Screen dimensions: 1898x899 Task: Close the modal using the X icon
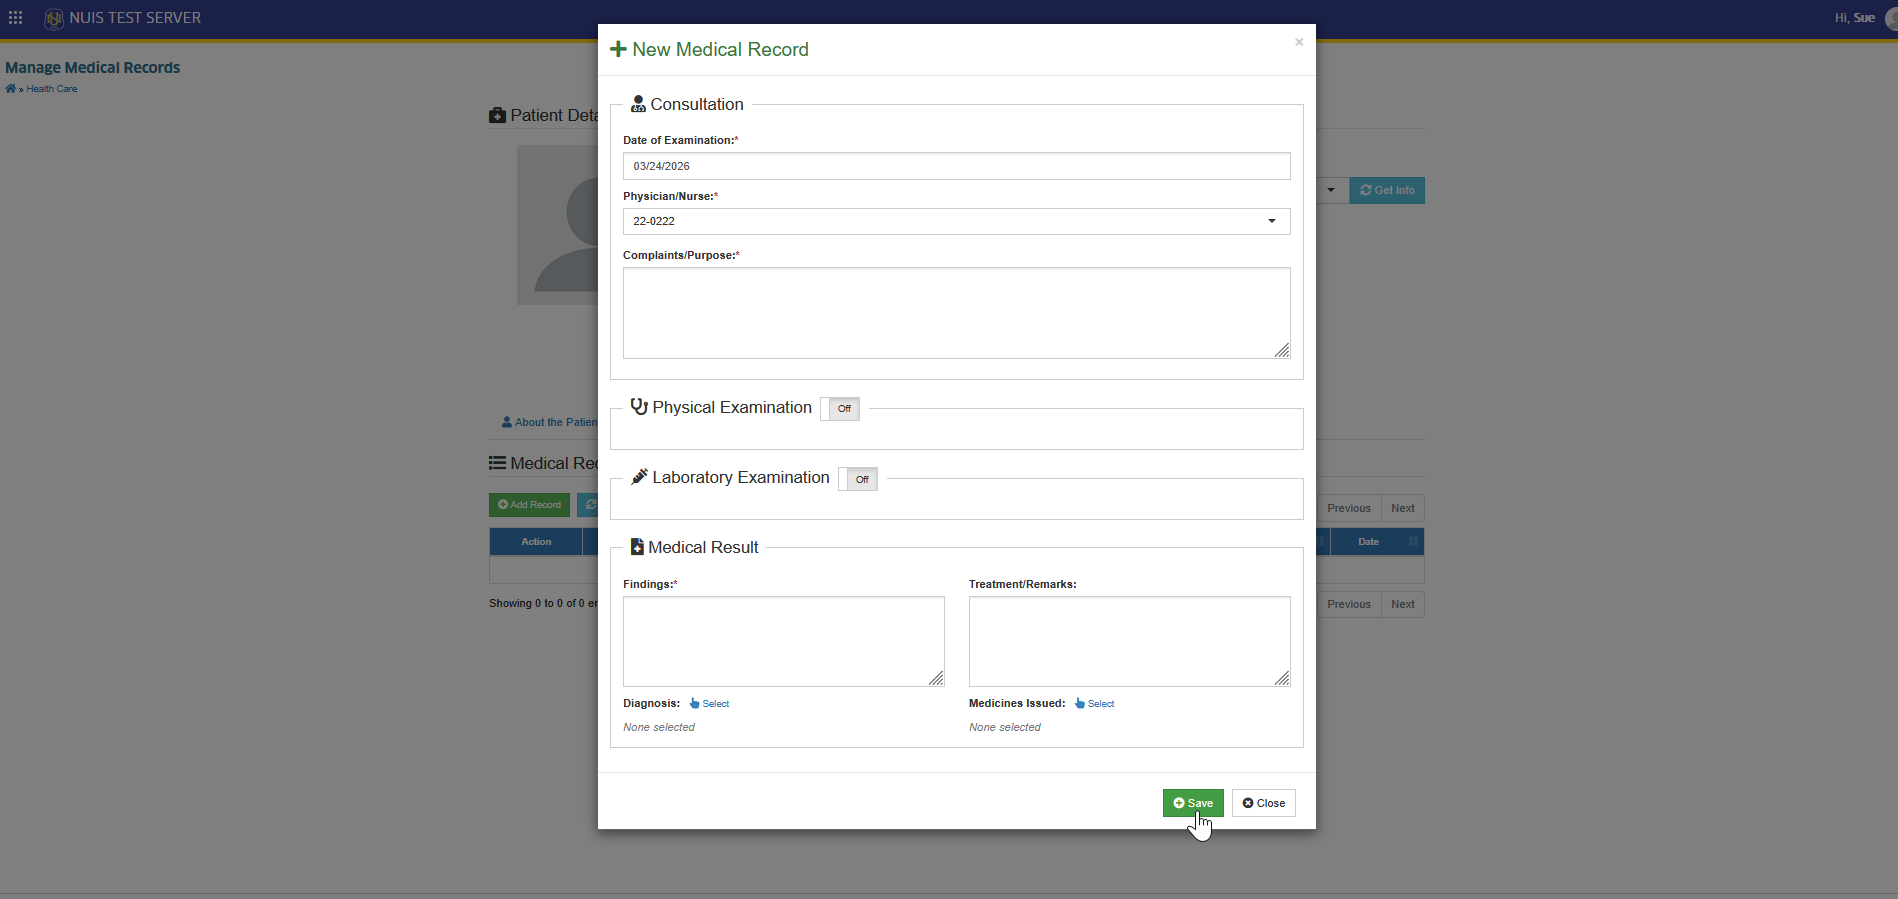[x=1299, y=42]
